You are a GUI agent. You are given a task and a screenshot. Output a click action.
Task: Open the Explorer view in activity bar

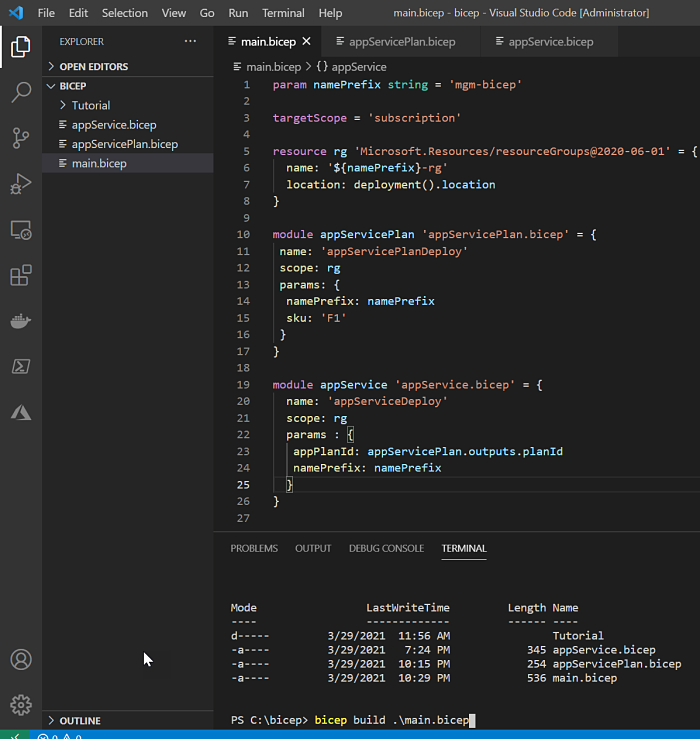21,47
